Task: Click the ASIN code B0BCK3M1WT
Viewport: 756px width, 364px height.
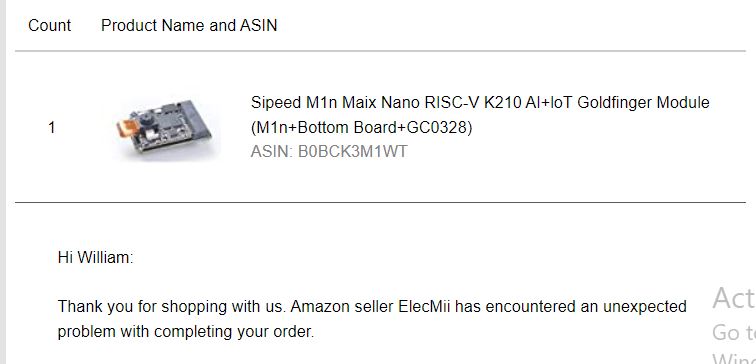Action: [x=352, y=151]
